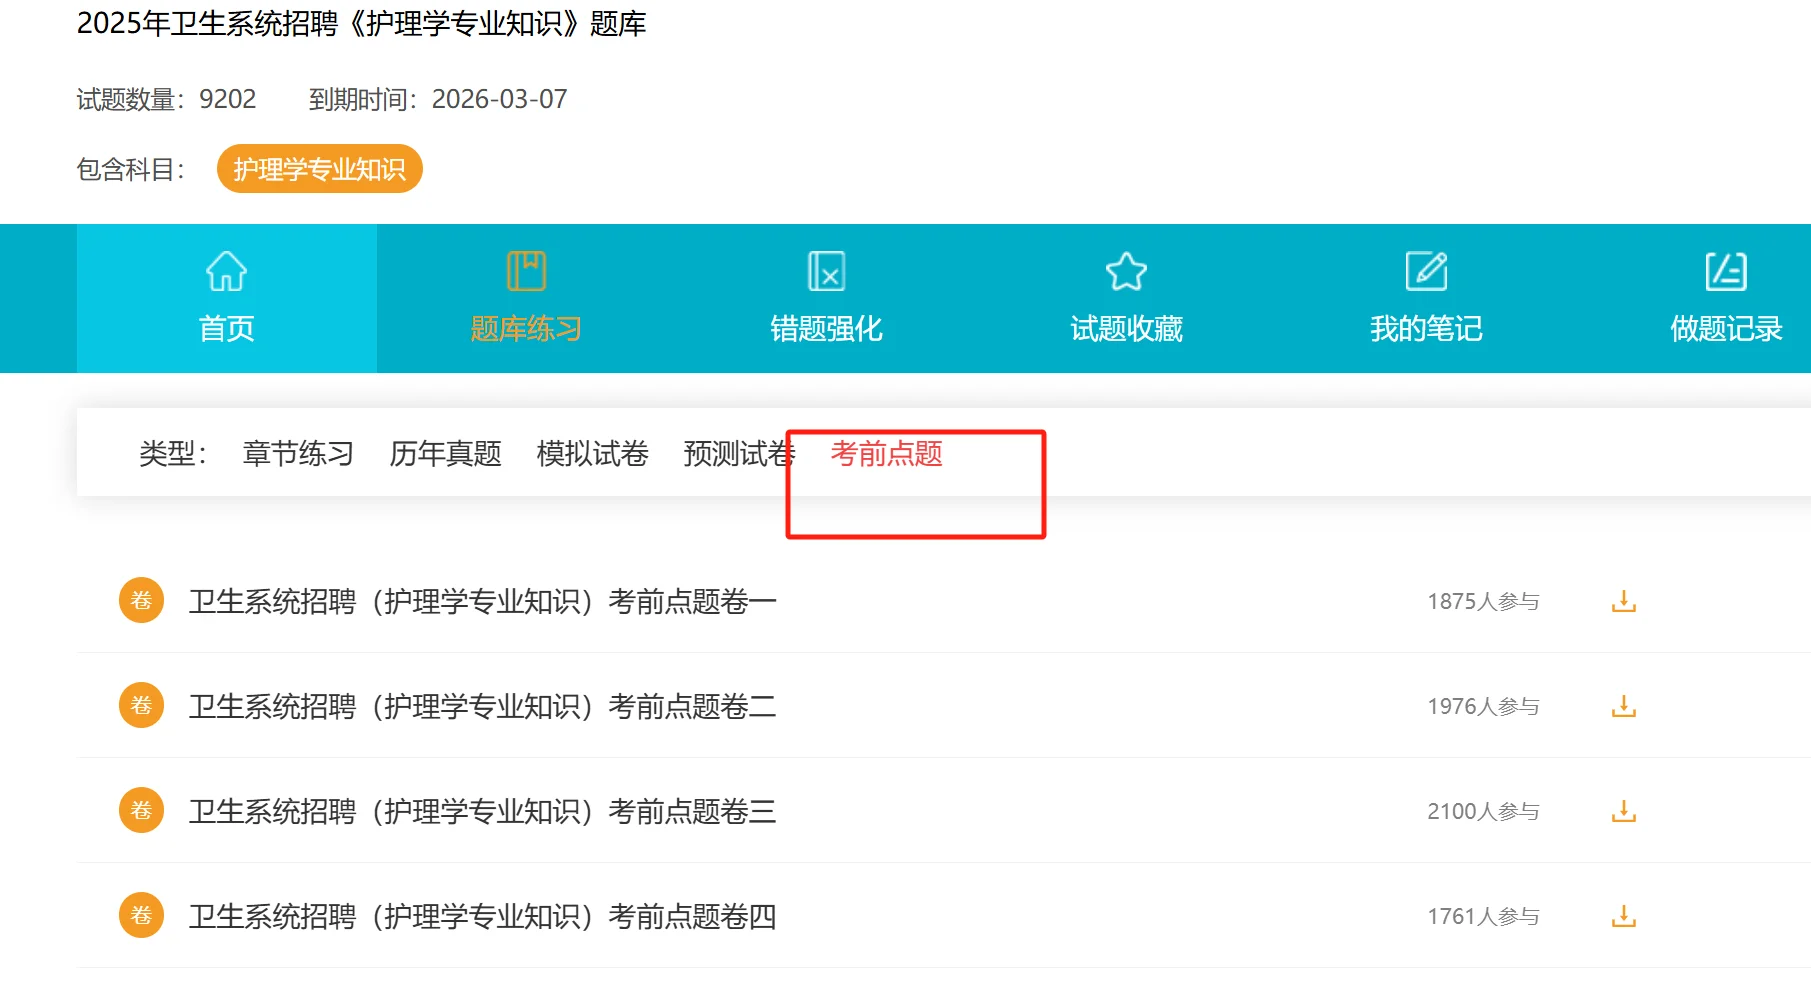Image resolution: width=1811 pixels, height=1004 pixels.
Task: Click the 卷 badge beside 考前点题卷四
Action: (141, 915)
